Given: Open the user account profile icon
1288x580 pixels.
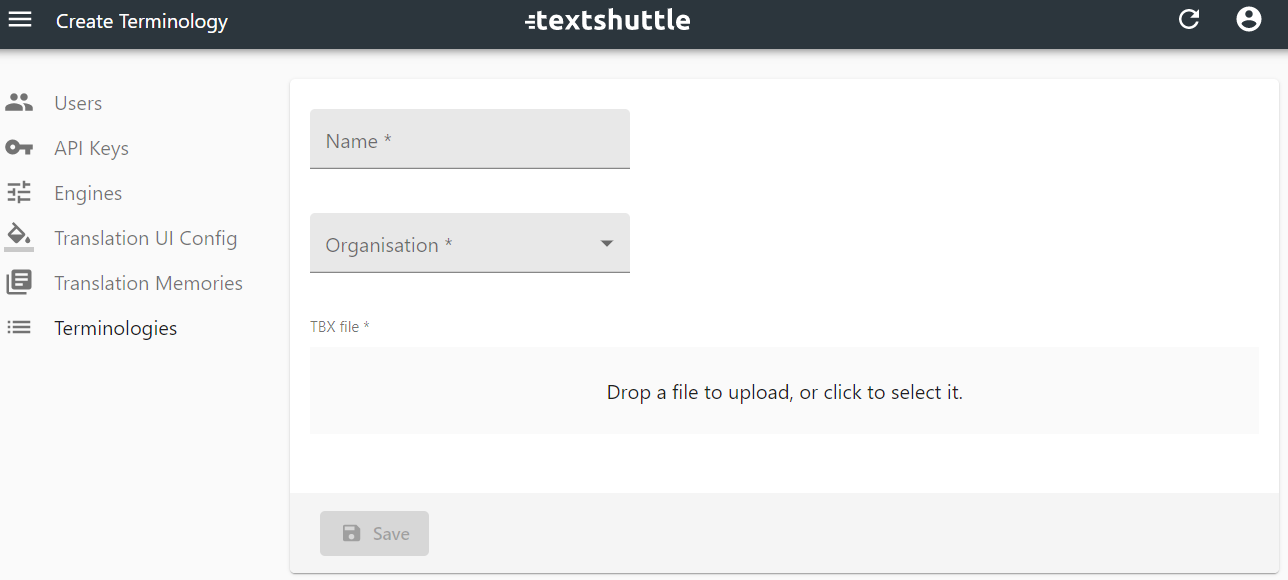Looking at the screenshot, I should coord(1248,19).
